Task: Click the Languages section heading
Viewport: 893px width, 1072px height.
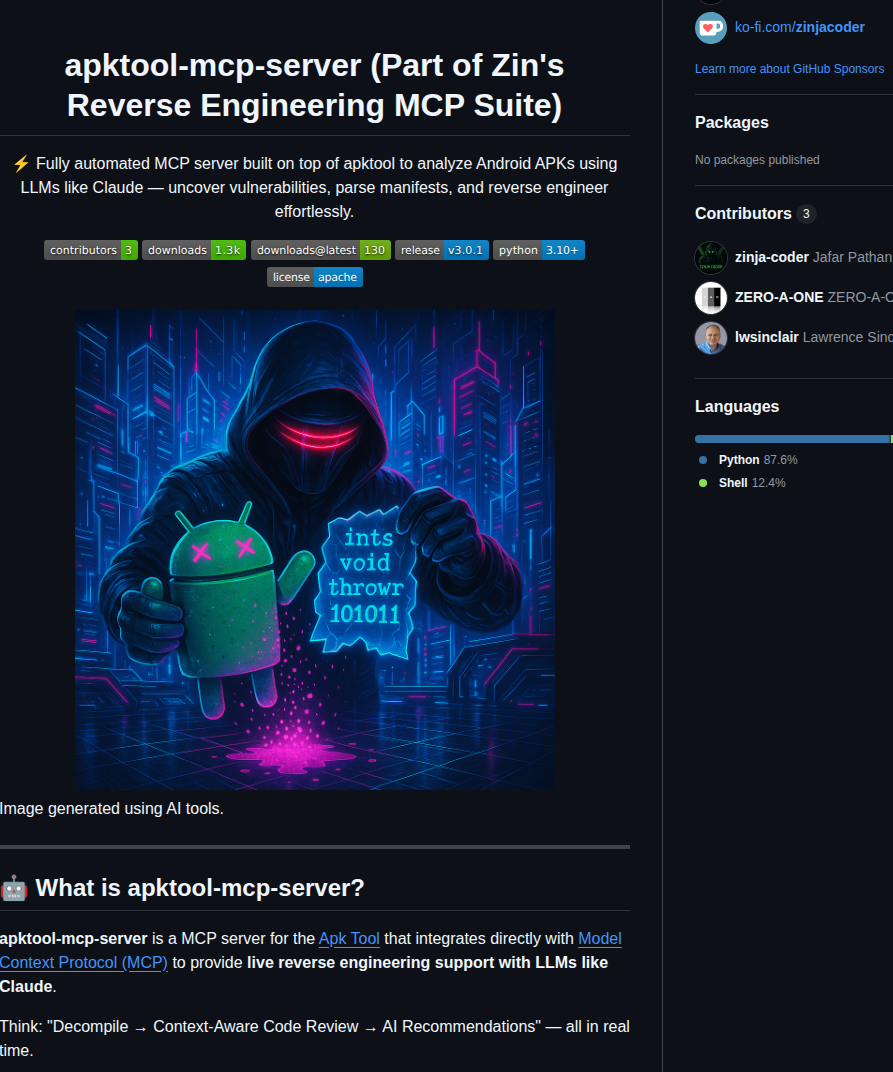Action: 737,407
